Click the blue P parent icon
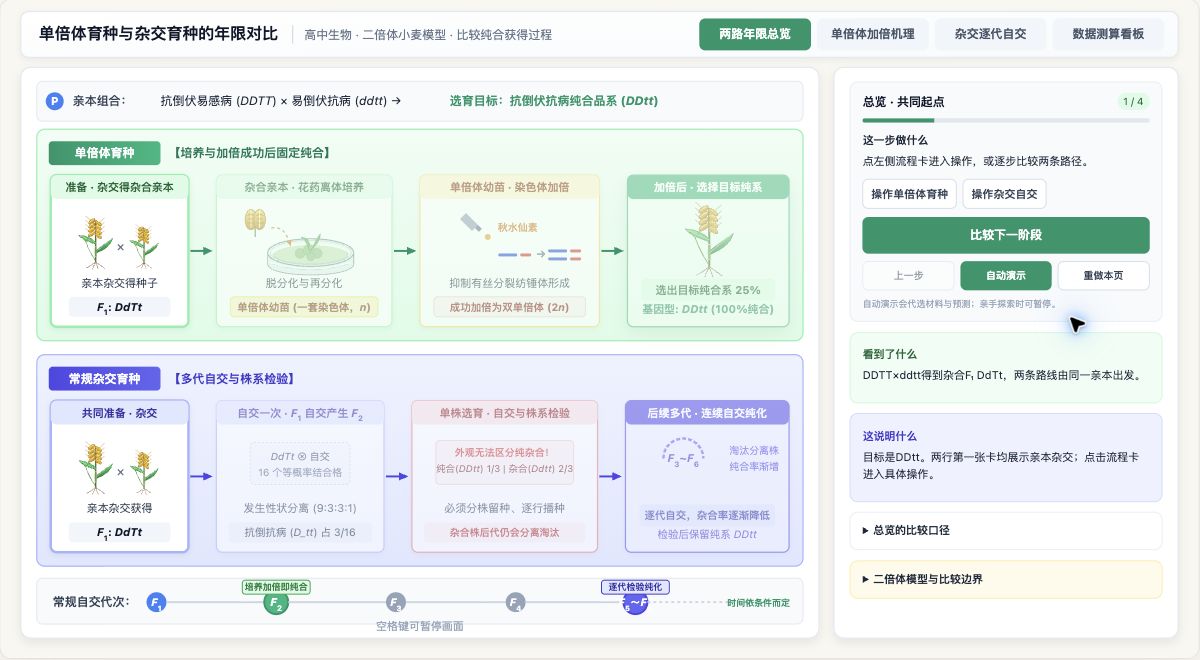The height and width of the screenshot is (660, 1200). click(x=54, y=101)
